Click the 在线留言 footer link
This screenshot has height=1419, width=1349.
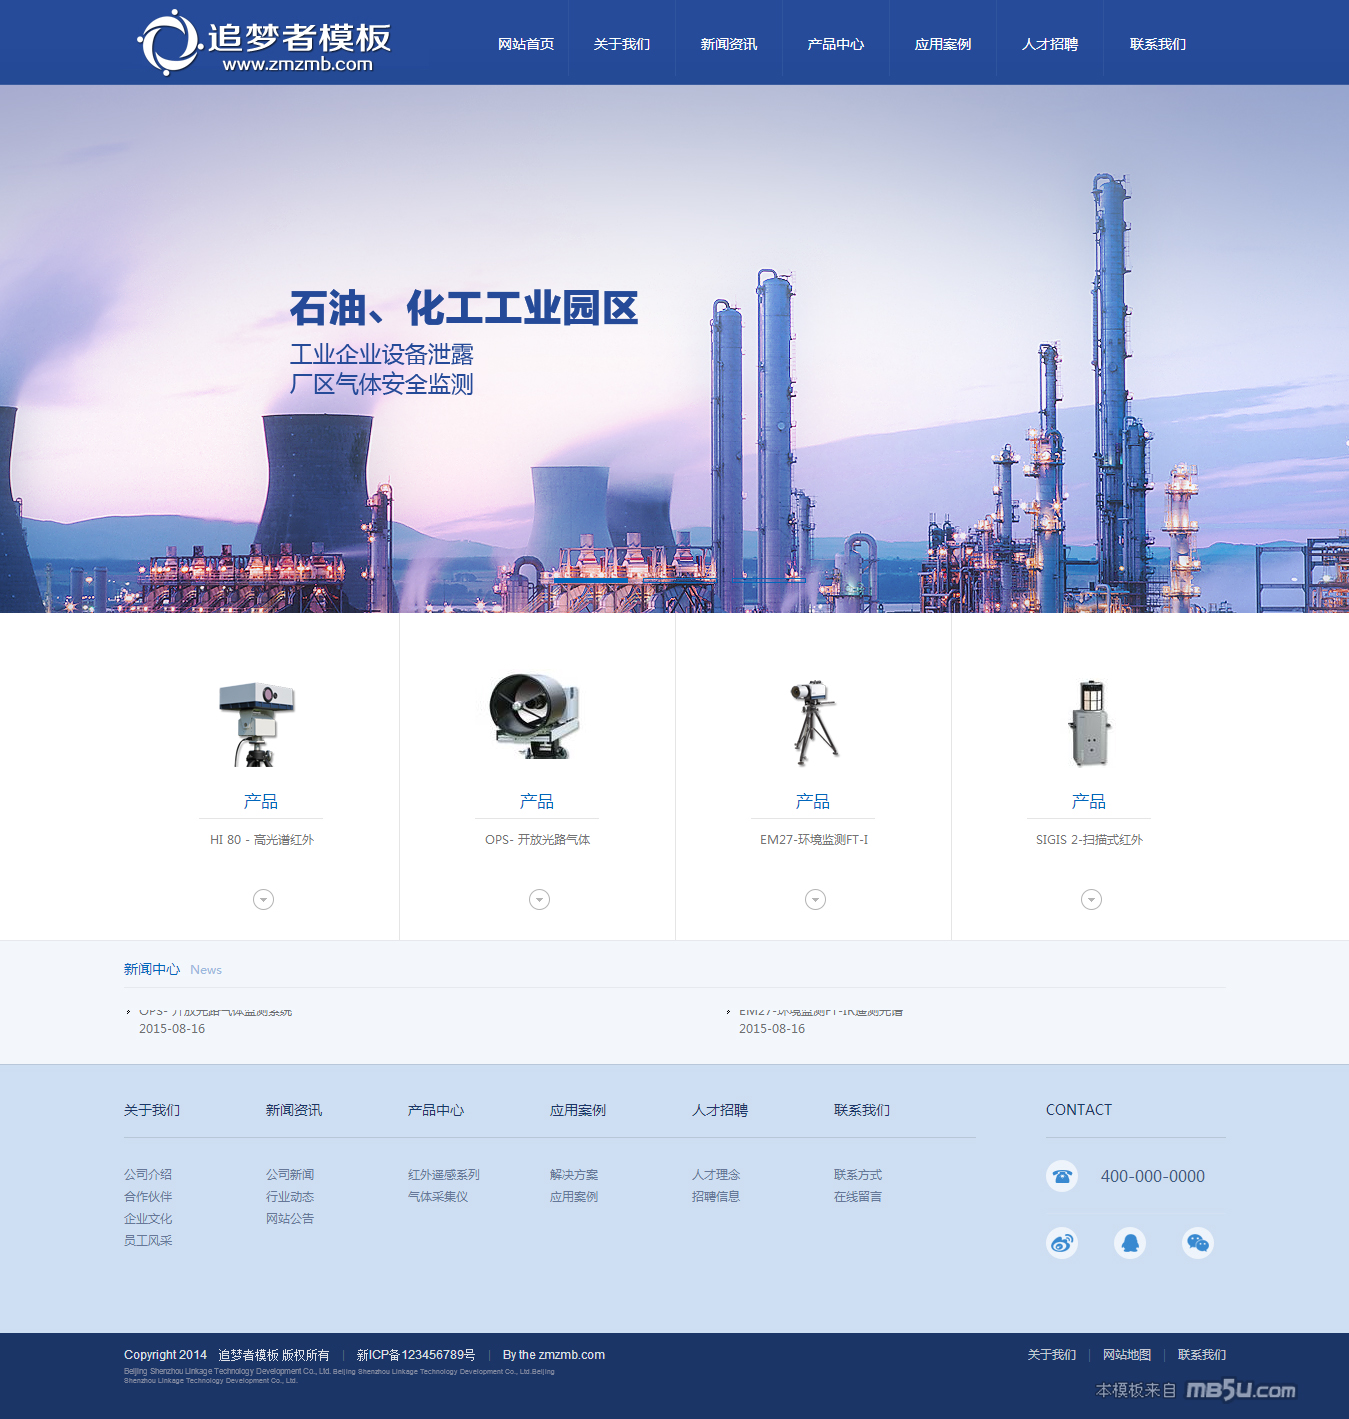857,1196
